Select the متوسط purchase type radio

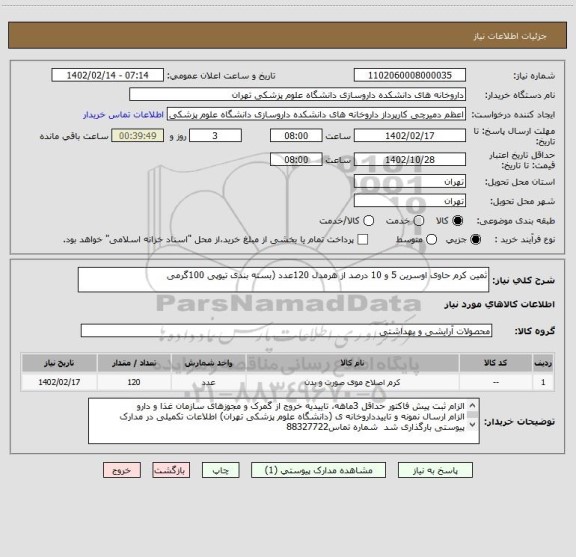click(x=432, y=240)
